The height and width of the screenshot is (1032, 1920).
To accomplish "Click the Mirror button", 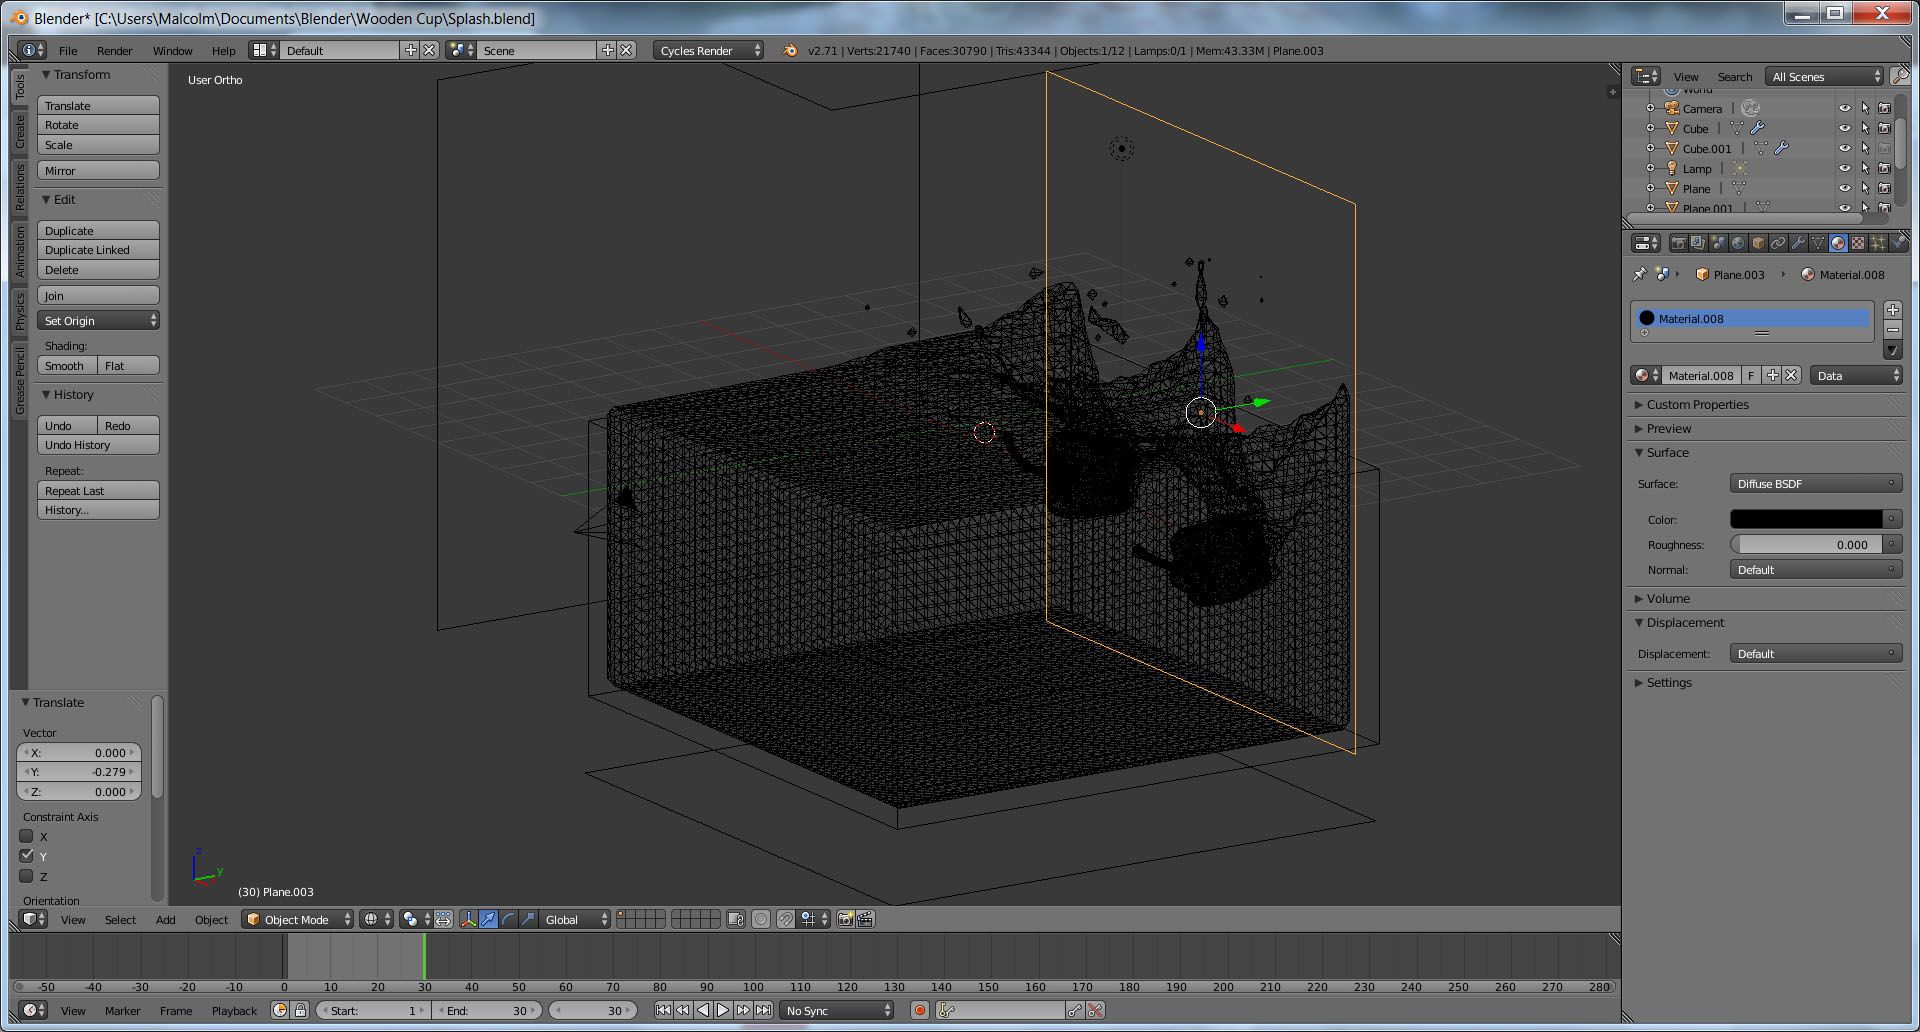I will 98,170.
